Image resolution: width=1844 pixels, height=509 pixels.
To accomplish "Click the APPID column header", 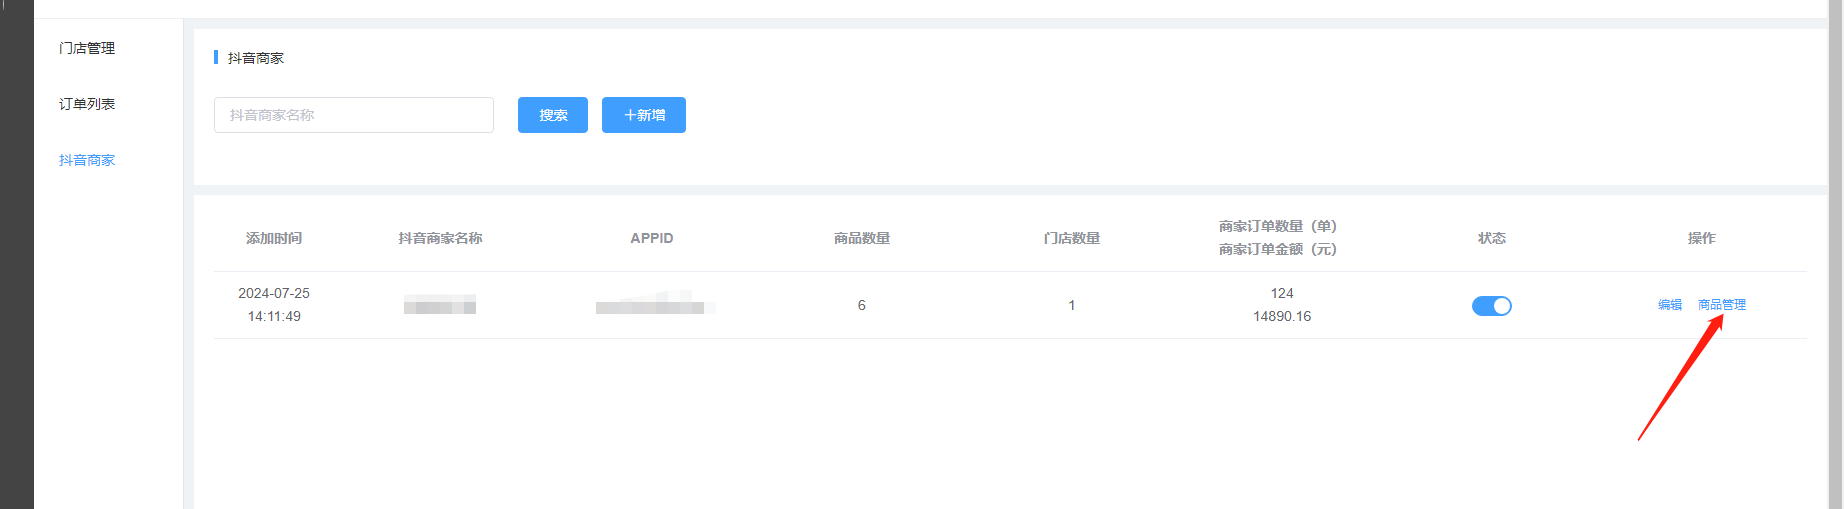I will click(651, 238).
